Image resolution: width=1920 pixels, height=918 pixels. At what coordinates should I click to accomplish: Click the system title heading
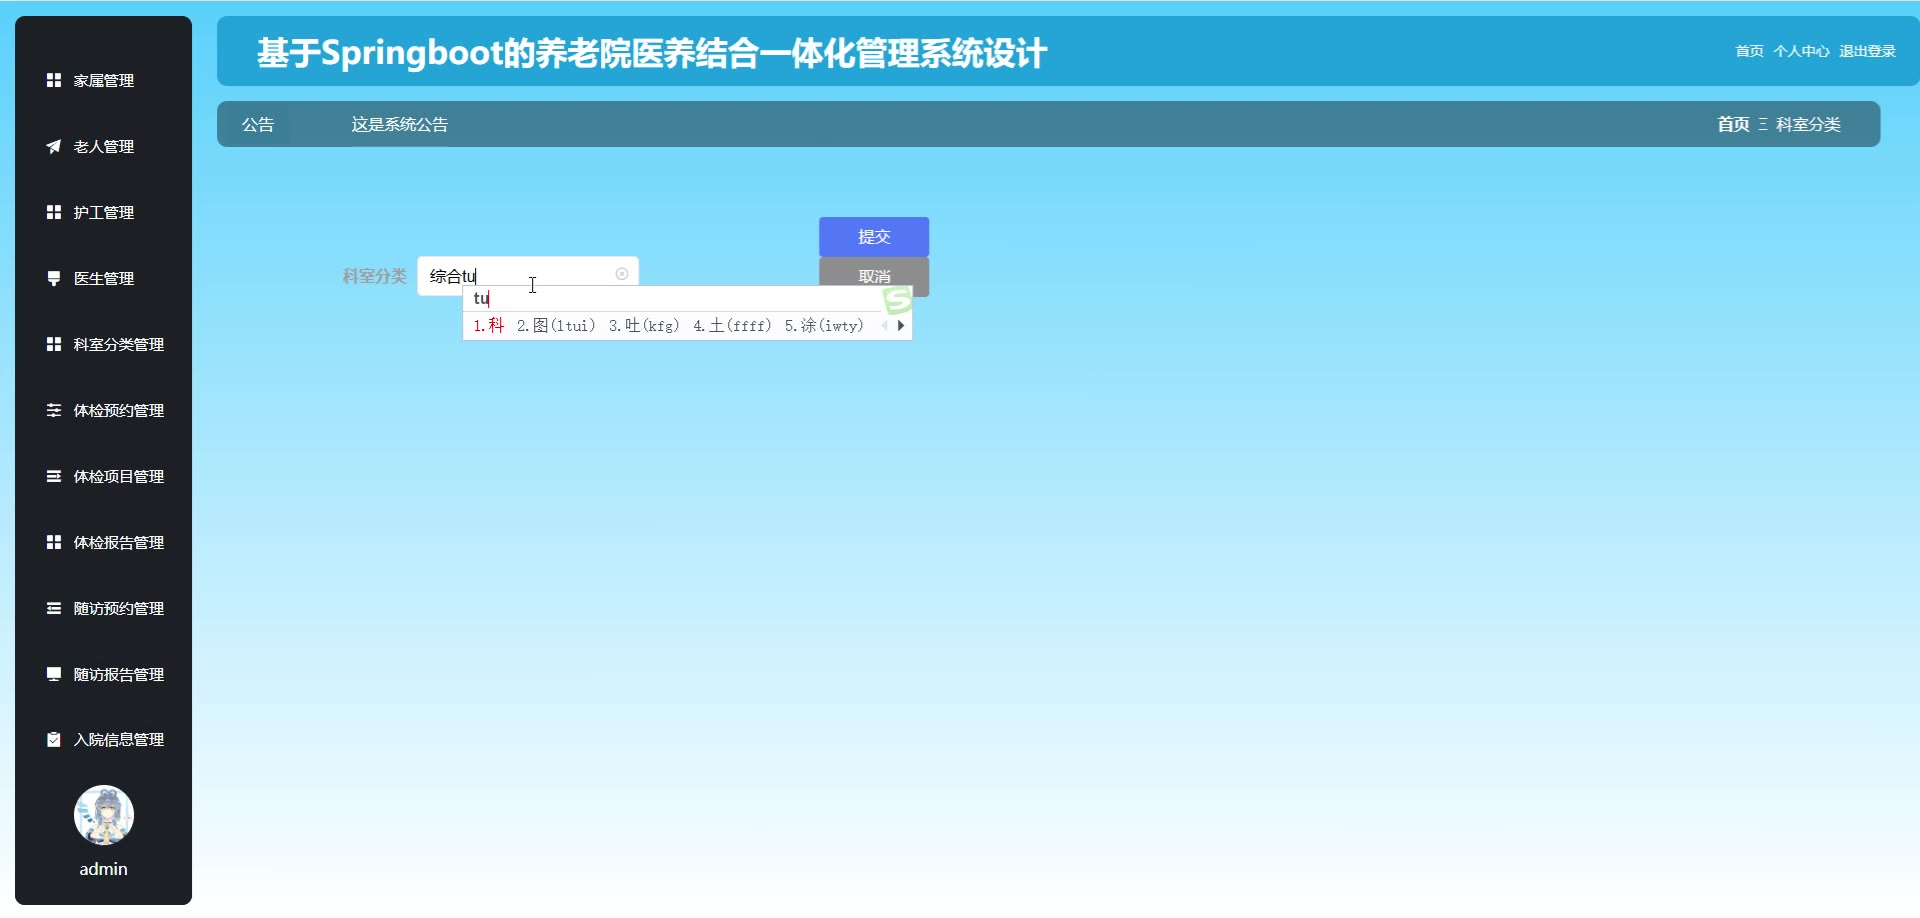[x=652, y=53]
